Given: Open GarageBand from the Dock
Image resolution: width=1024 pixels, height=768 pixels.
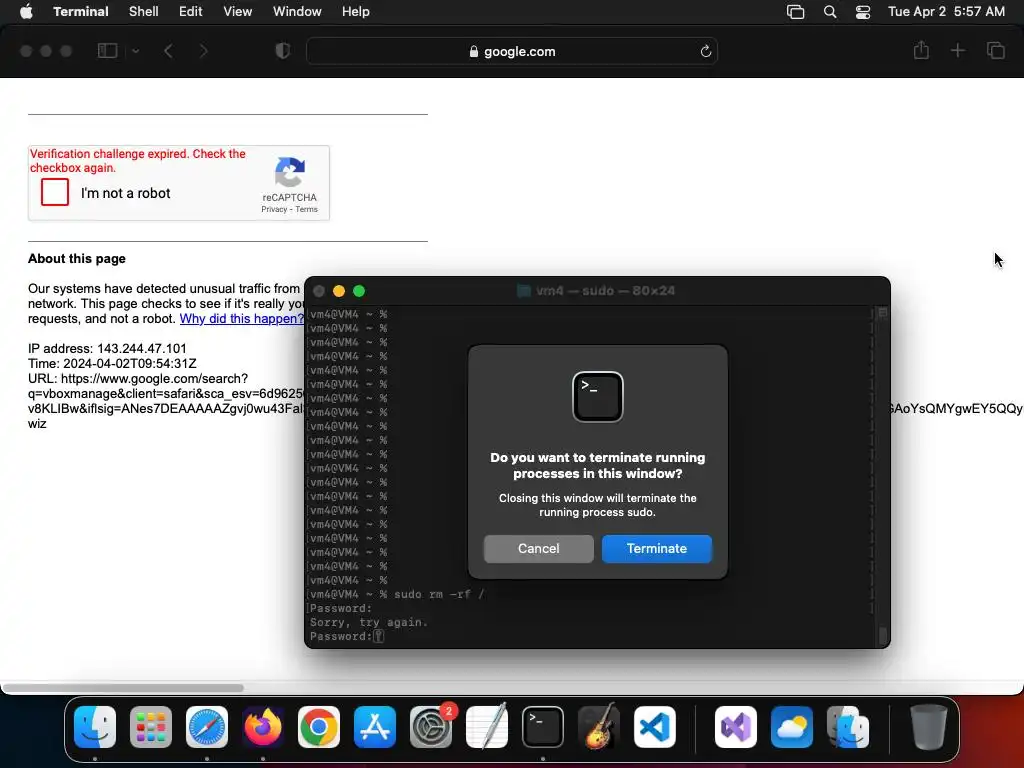Looking at the screenshot, I should (599, 727).
